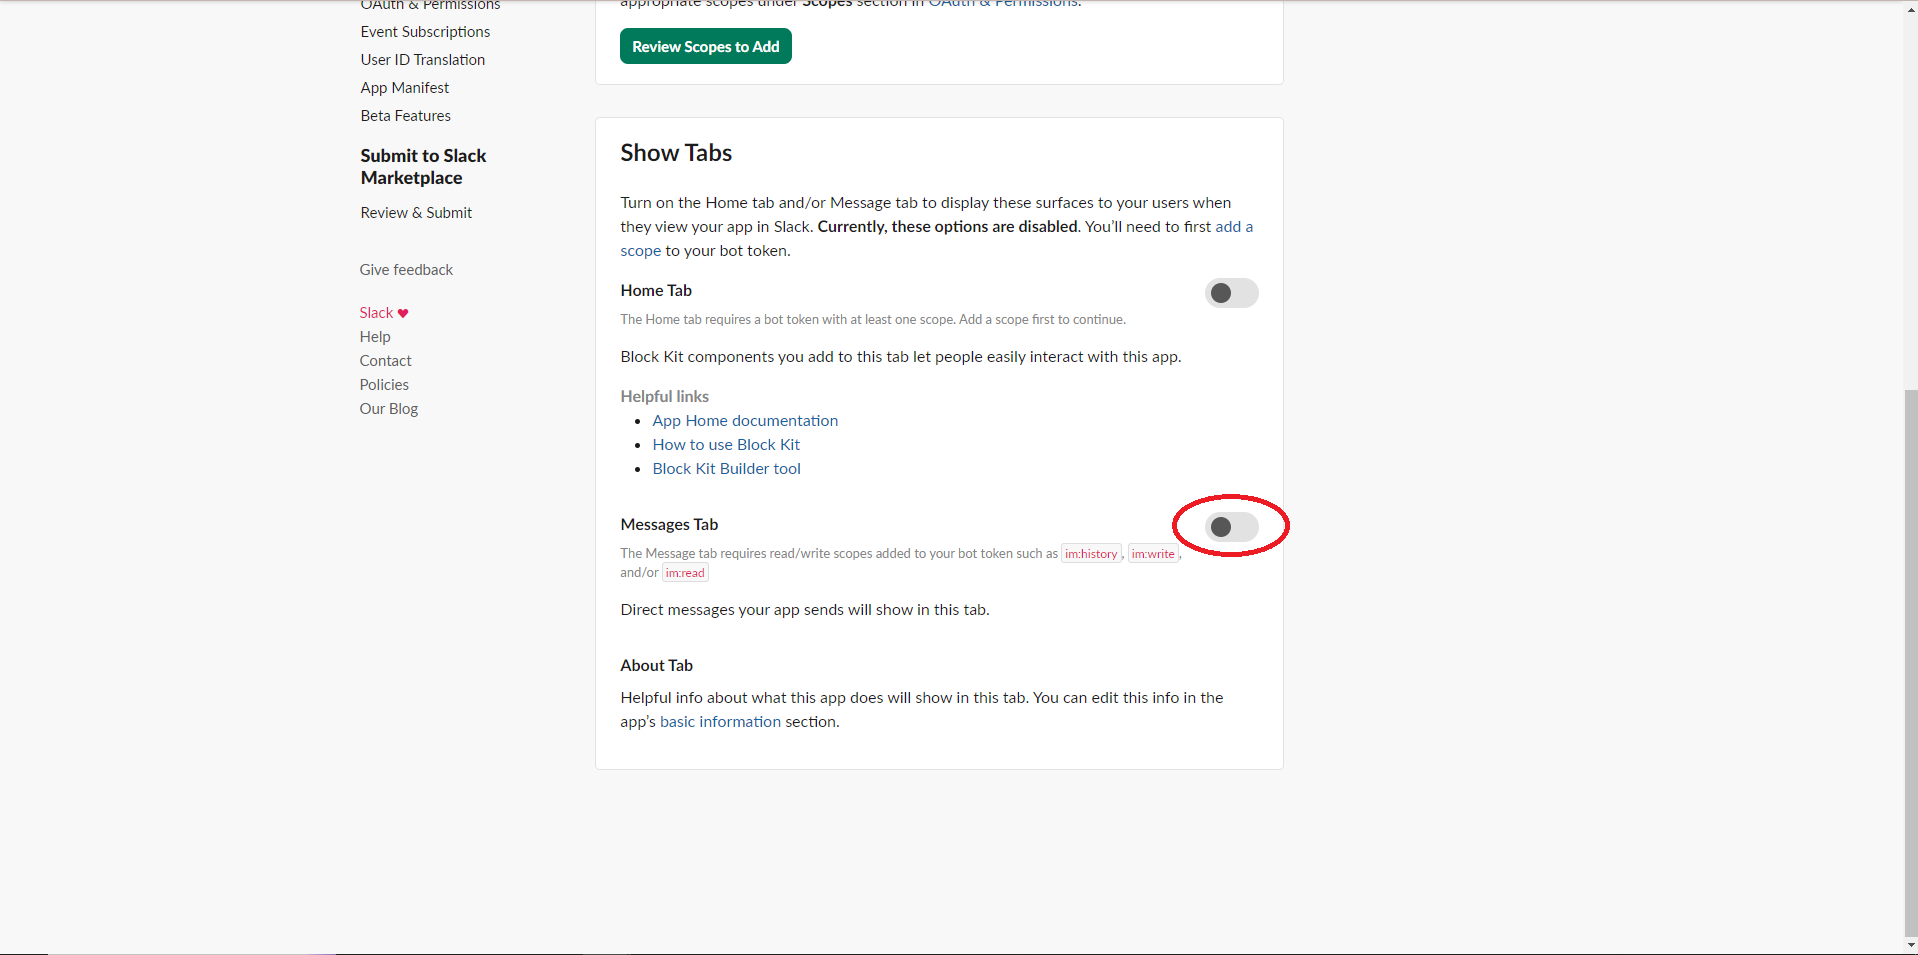Go to User ID Translation page
The width and height of the screenshot is (1918, 955).
[x=422, y=60]
